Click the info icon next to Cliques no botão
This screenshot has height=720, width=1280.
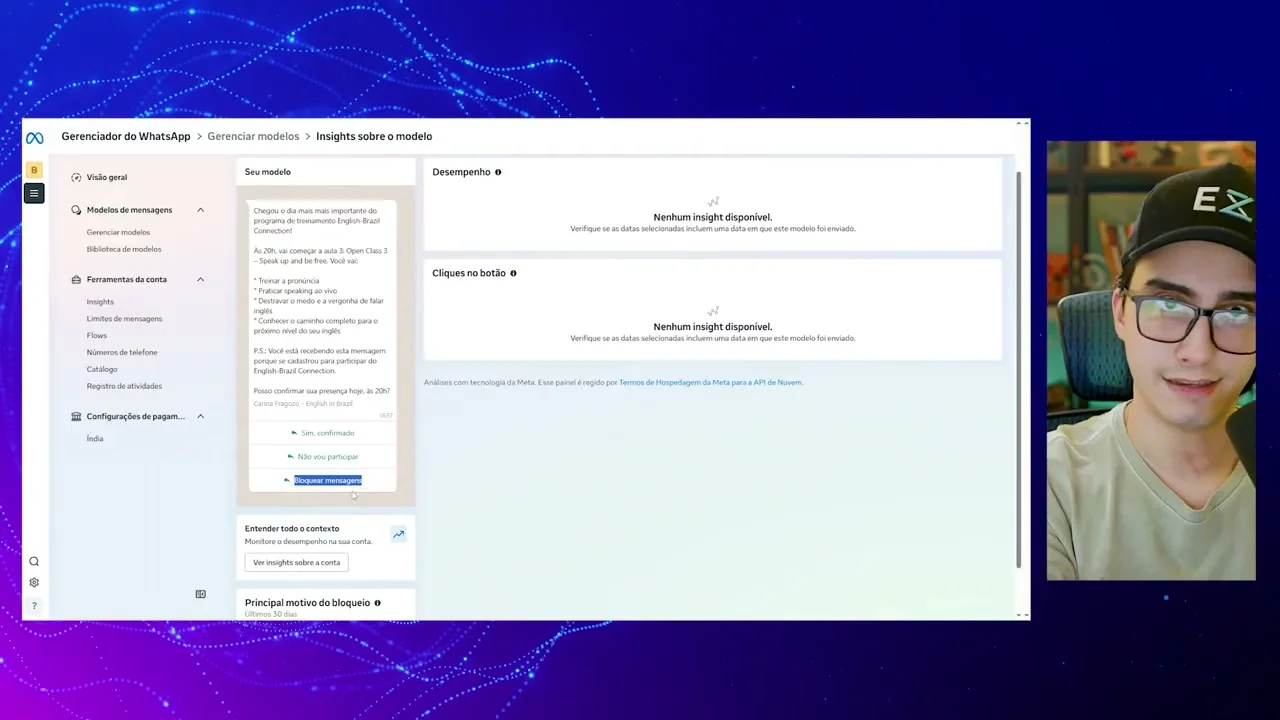(x=513, y=273)
